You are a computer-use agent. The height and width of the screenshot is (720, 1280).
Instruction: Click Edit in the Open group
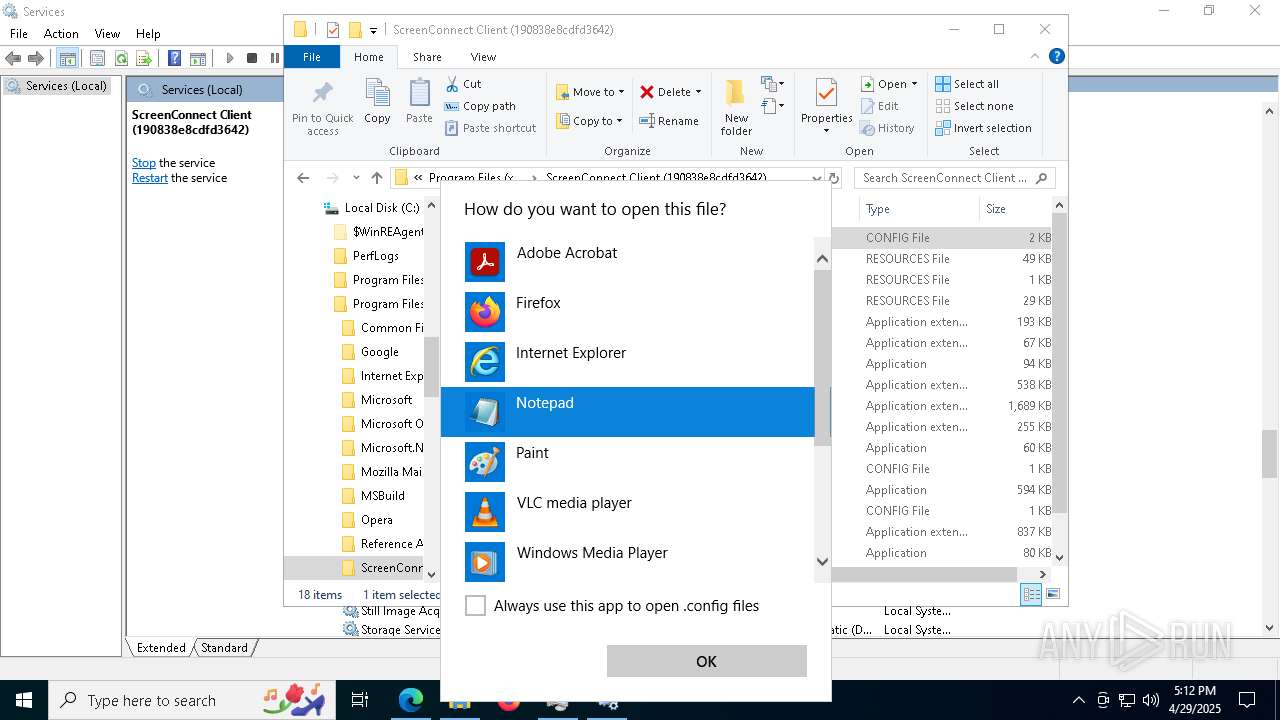click(x=880, y=106)
